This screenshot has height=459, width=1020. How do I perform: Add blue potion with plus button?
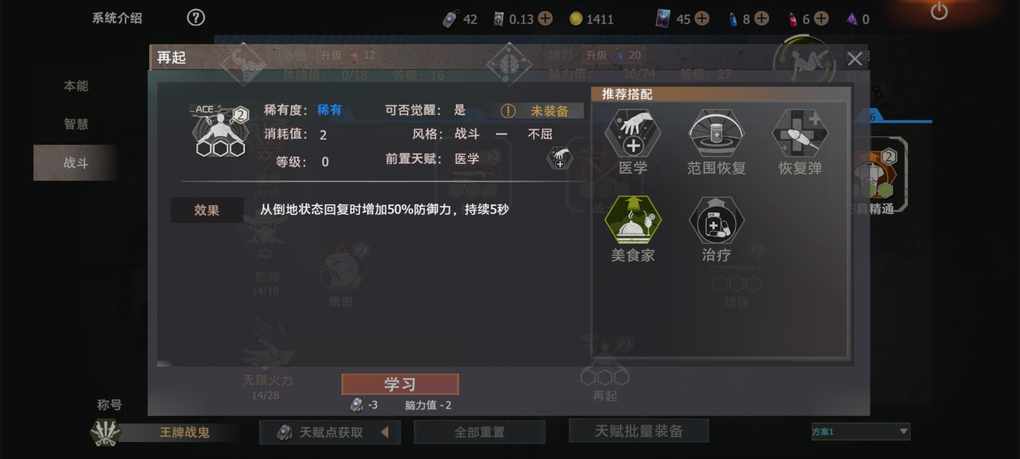click(761, 19)
